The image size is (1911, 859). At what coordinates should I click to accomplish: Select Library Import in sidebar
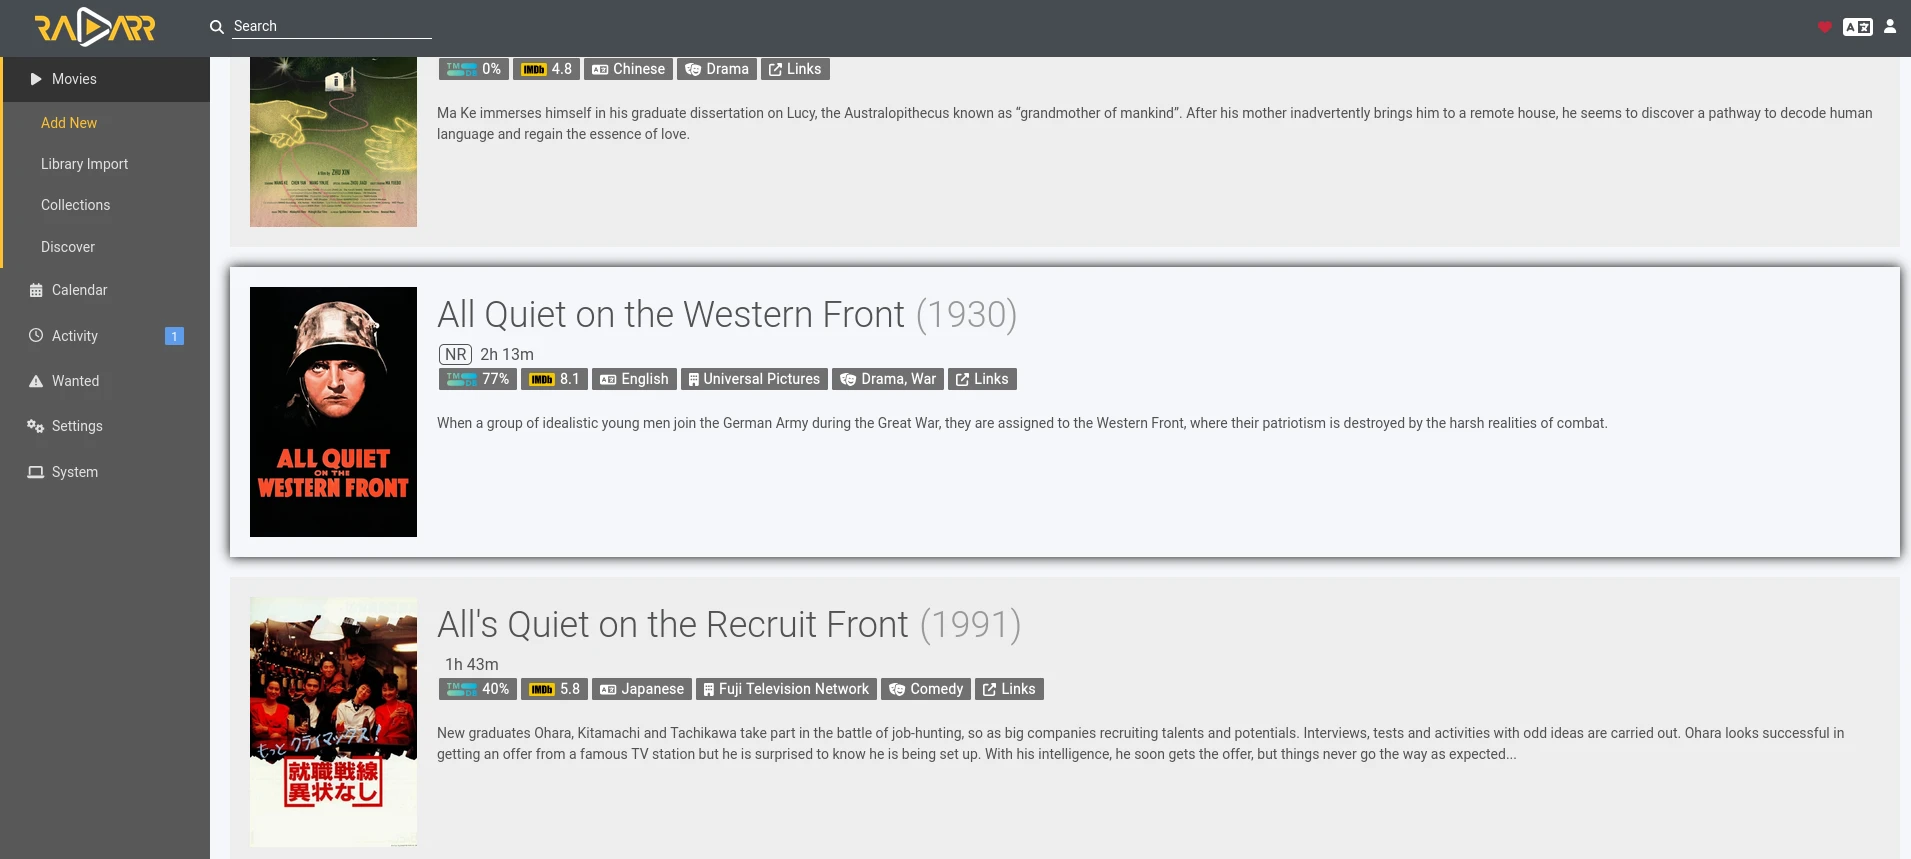[84, 164]
